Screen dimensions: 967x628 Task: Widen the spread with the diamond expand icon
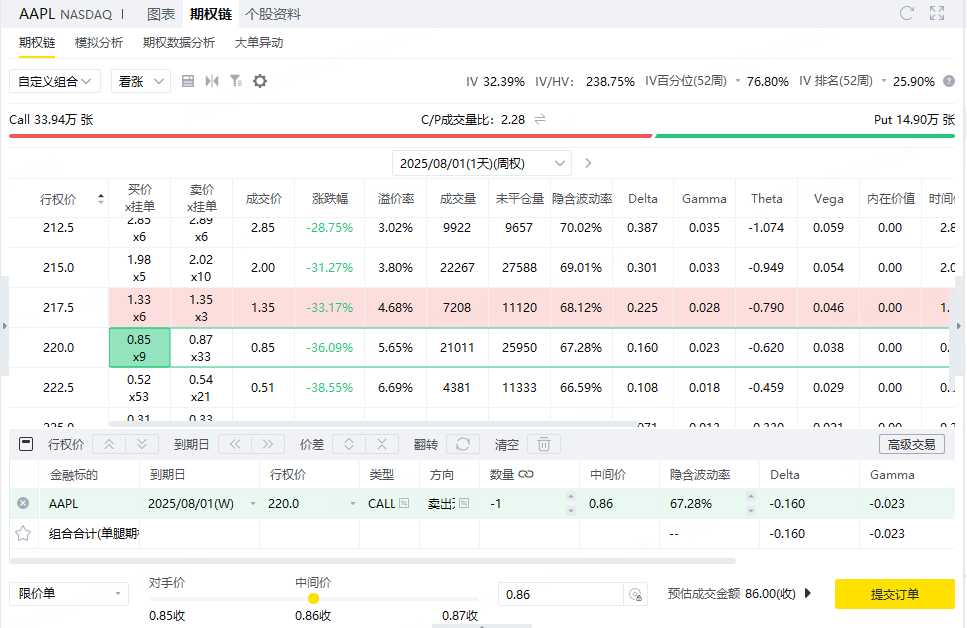pyautogui.click(x=349, y=444)
